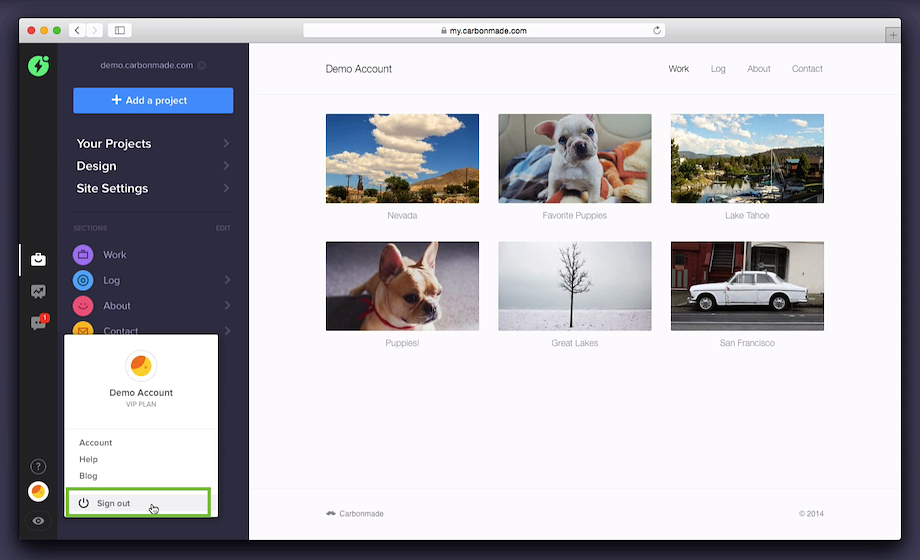Expand the Design chevron
Image resolution: width=920 pixels, height=560 pixels.
[226, 166]
